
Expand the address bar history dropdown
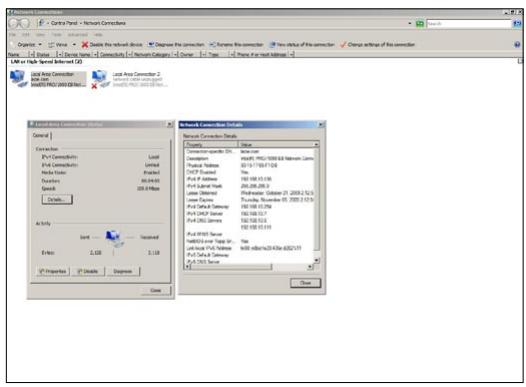[410, 23]
